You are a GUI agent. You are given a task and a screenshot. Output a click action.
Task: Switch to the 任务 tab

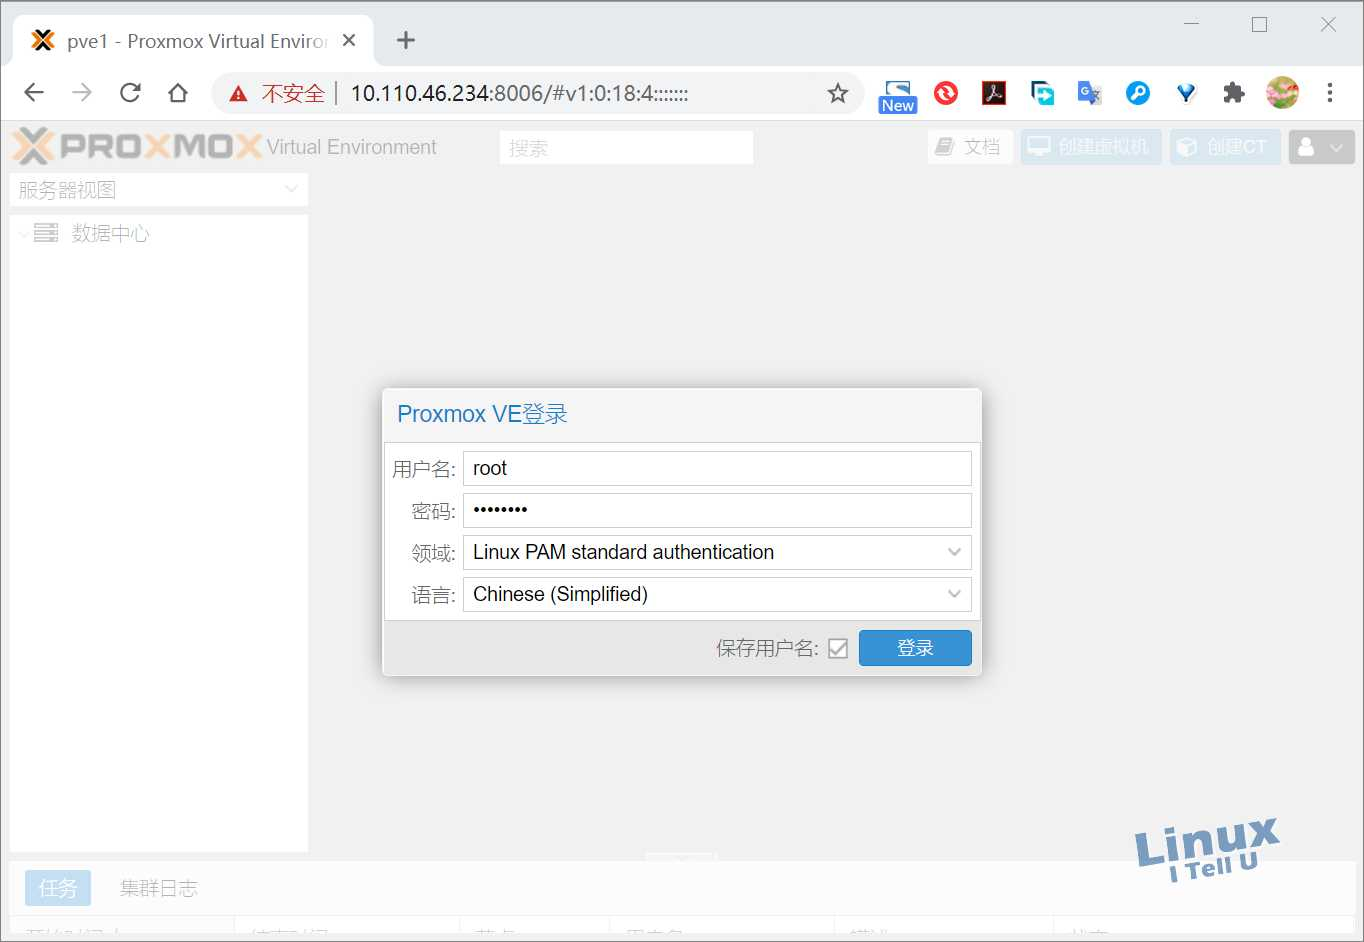pos(58,888)
